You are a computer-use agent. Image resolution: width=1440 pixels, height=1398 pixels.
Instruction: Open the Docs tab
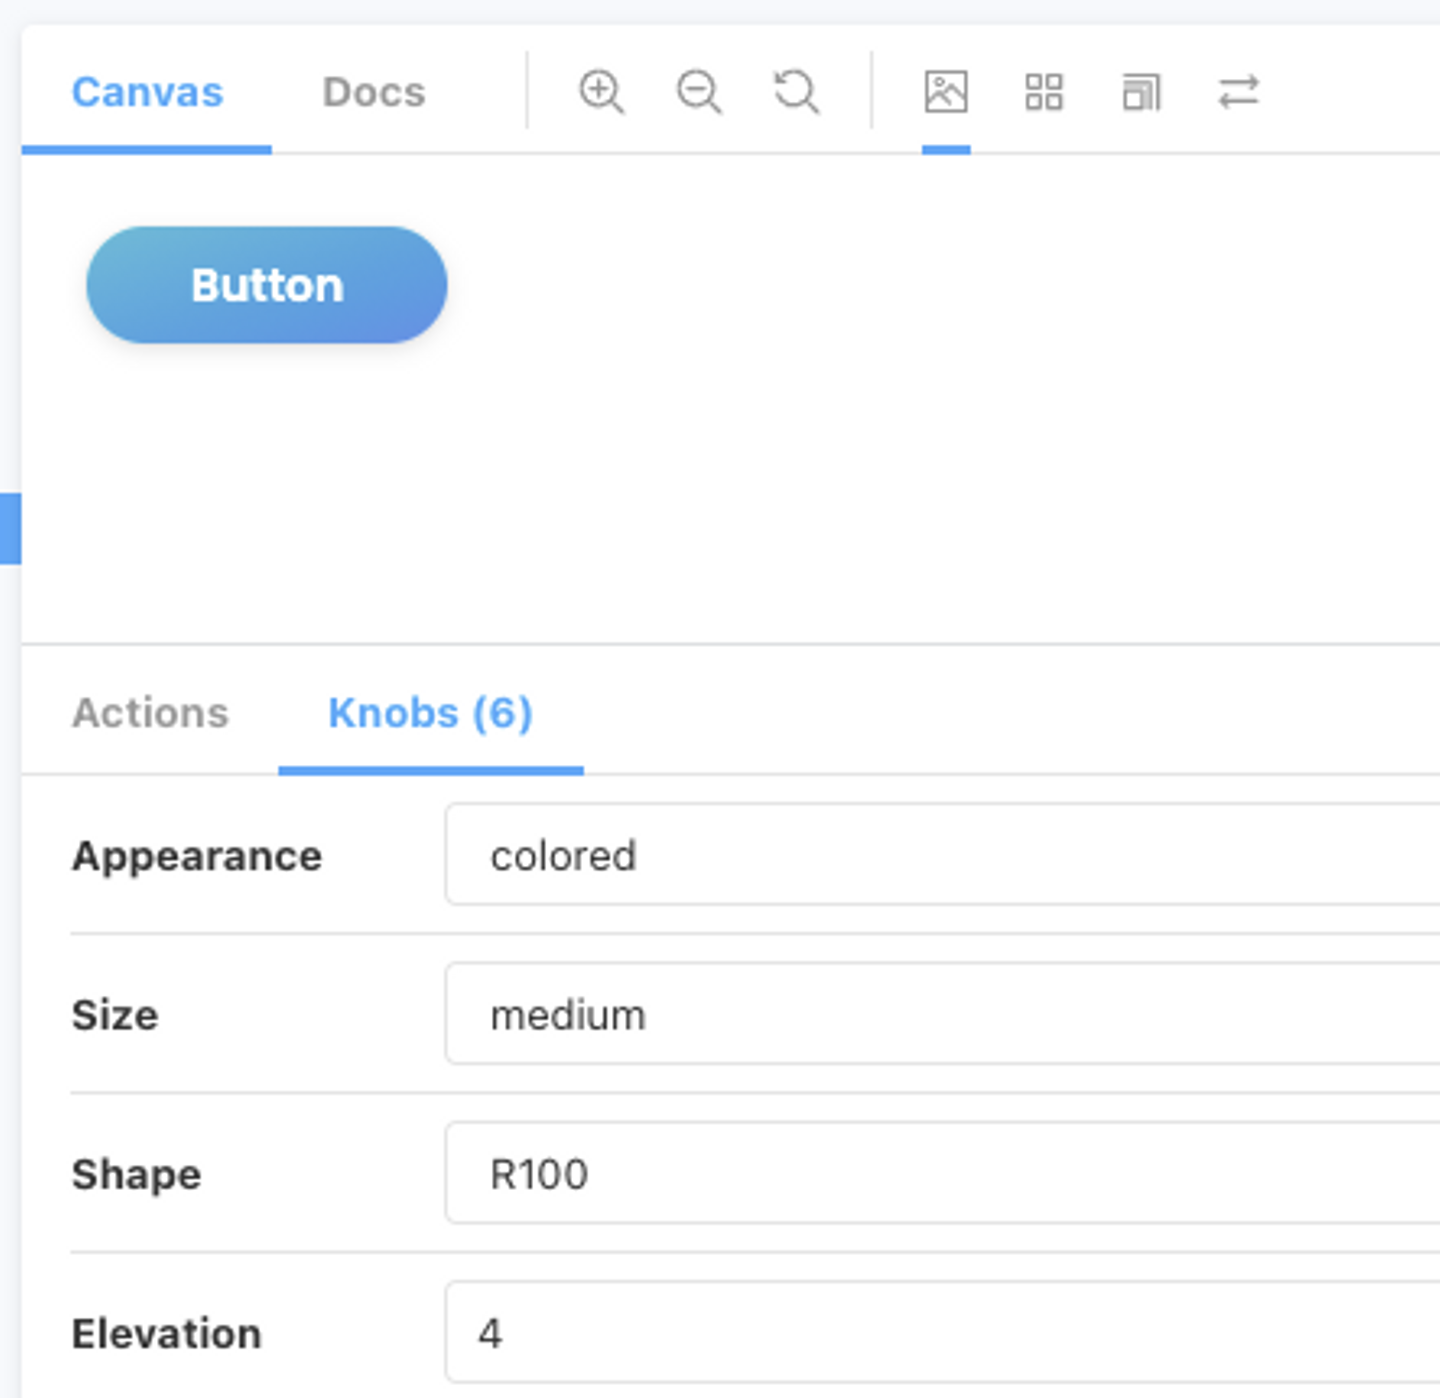373,92
